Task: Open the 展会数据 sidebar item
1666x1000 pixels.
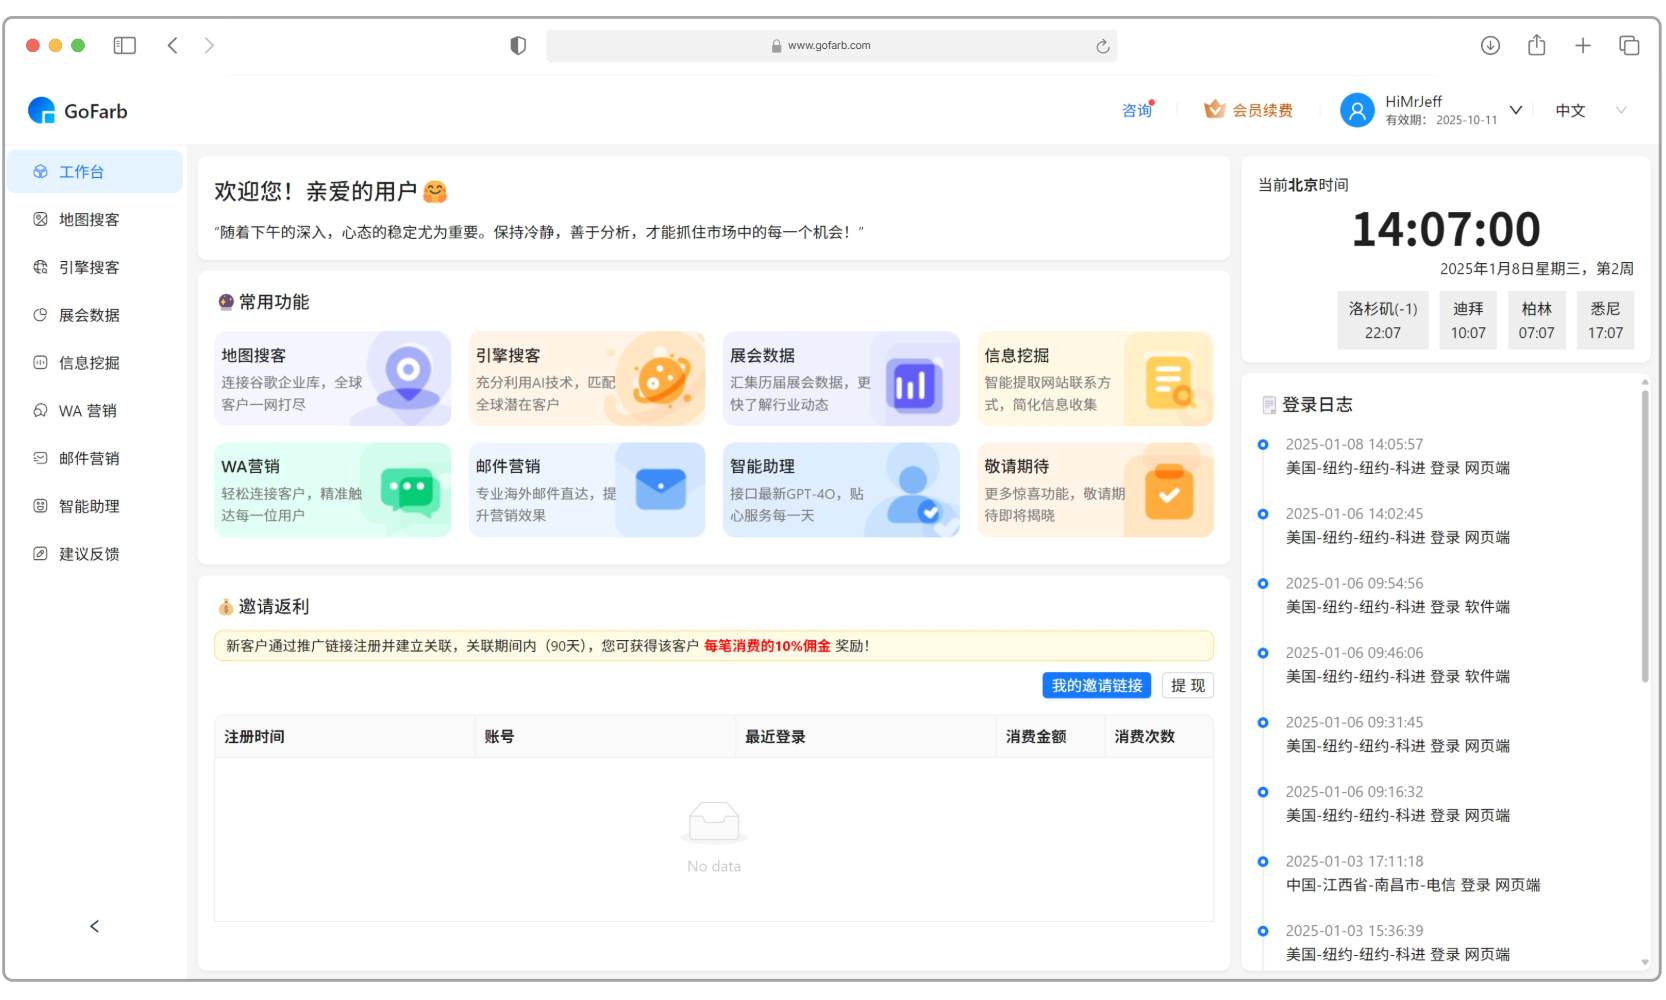Action: (88, 314)
